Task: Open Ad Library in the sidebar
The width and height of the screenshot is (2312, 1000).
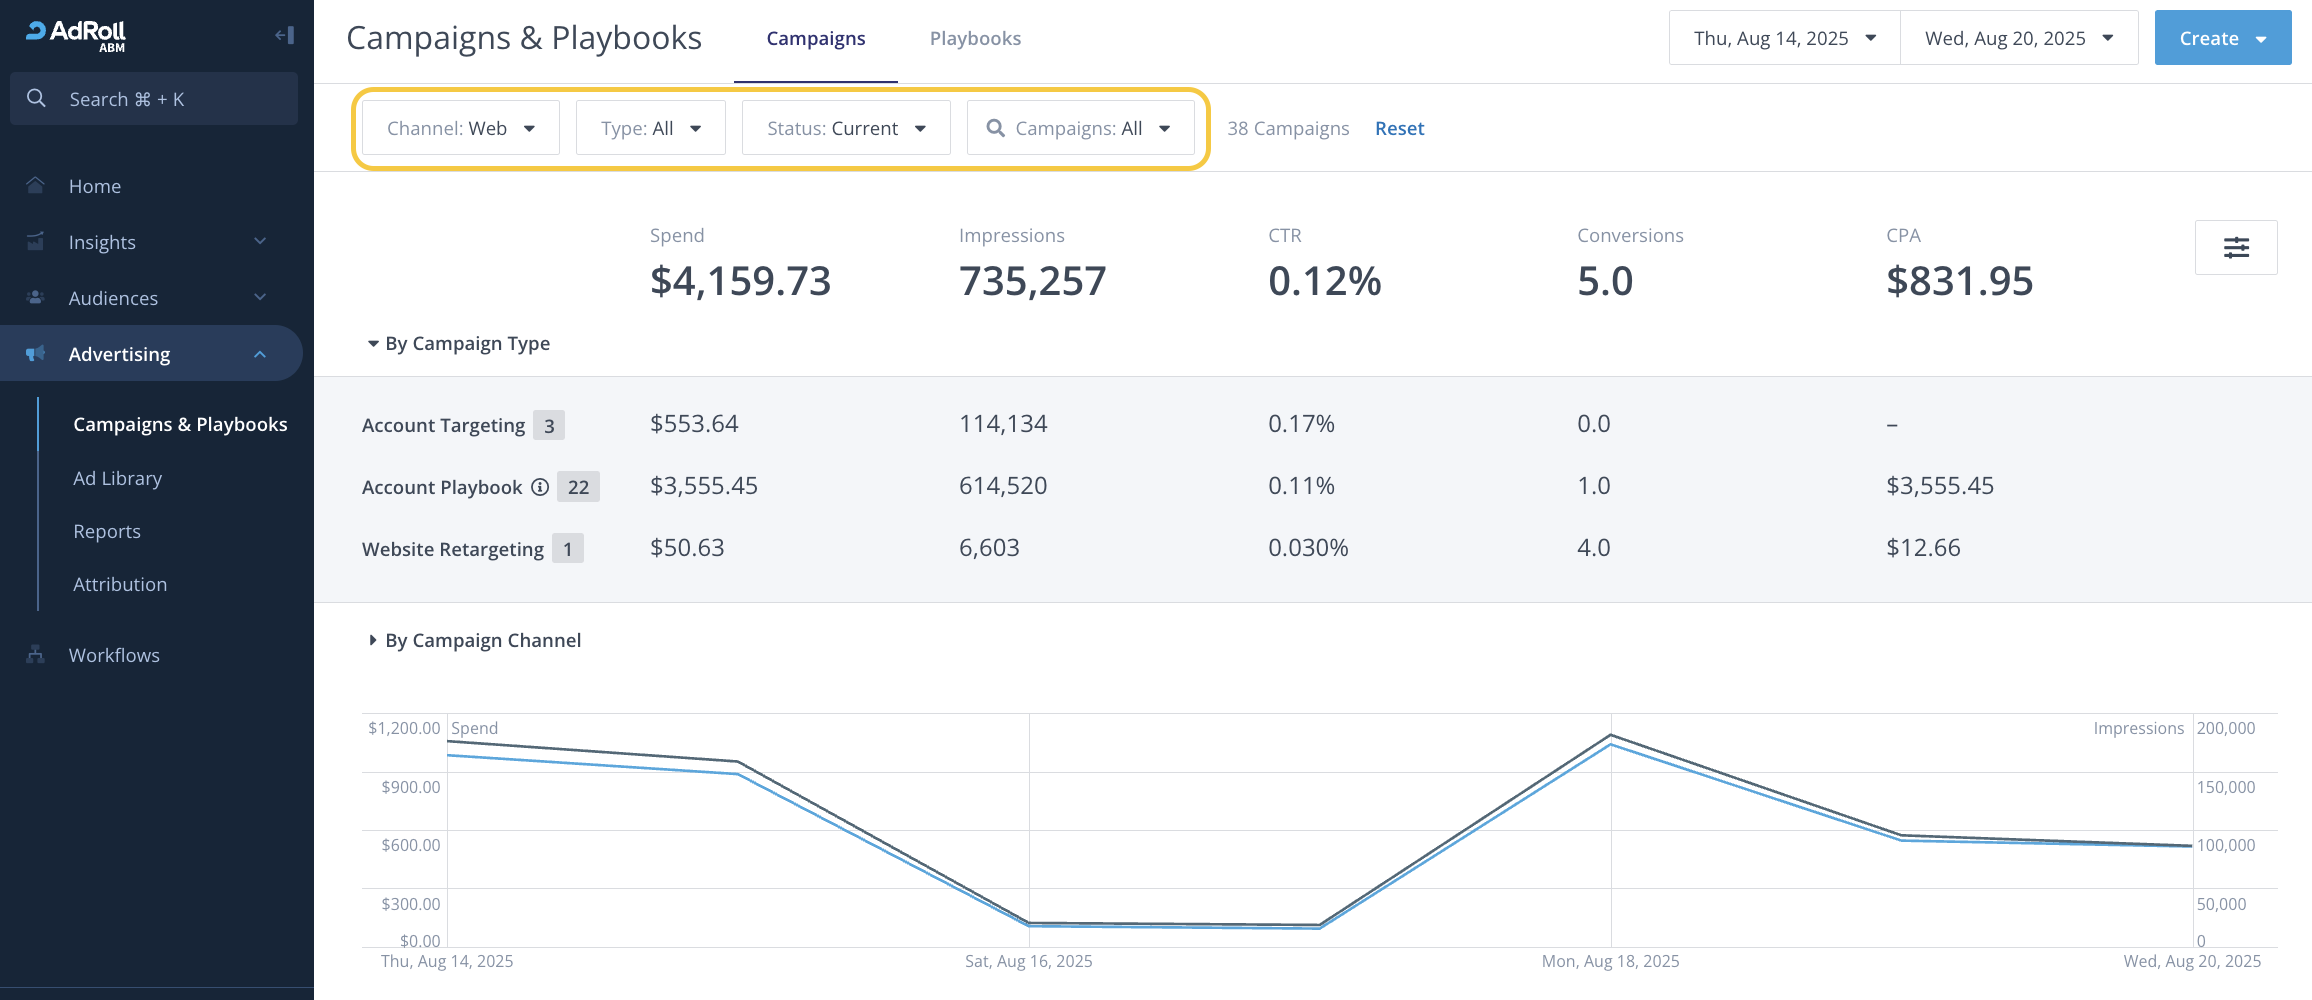Action: click(x=117, y=478)
